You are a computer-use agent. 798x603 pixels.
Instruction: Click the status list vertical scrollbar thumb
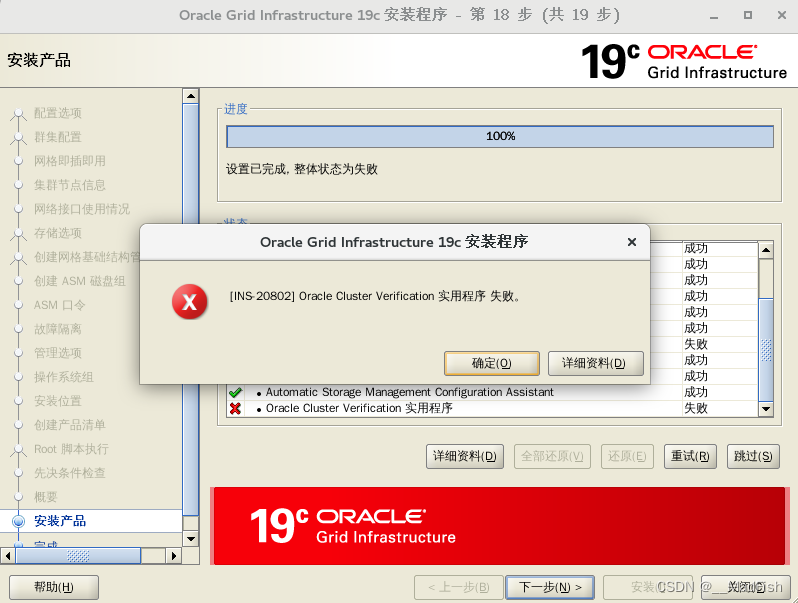tap(766, 350)
